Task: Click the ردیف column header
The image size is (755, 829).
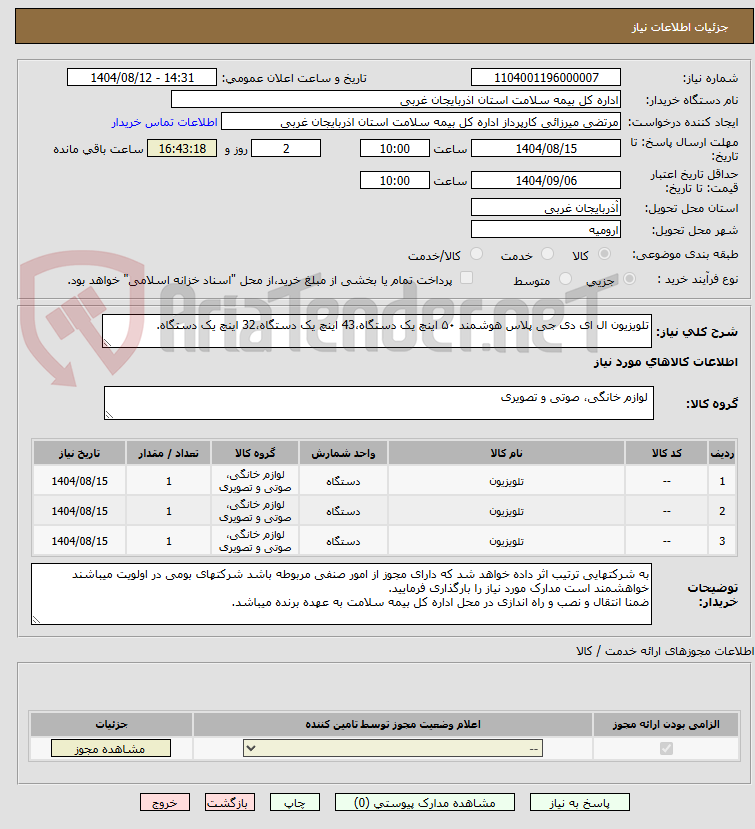Action: coord(722,453)
